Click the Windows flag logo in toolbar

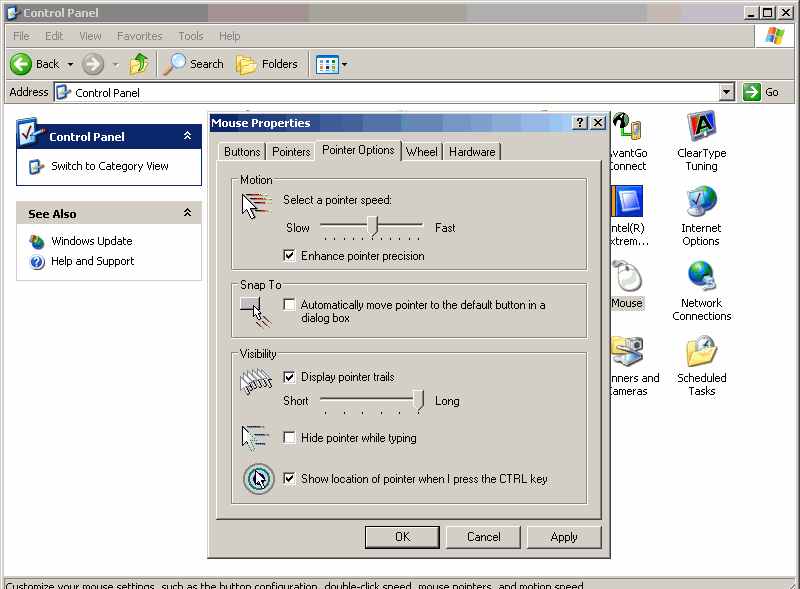tap(774, 36)
